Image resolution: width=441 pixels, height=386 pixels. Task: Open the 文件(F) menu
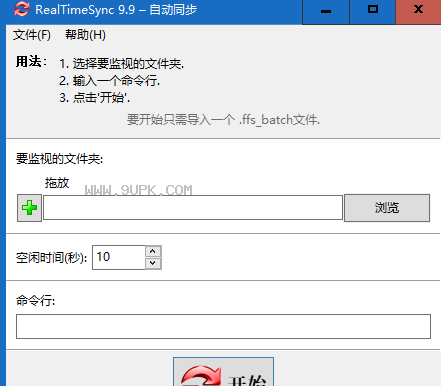coord(32,35)
